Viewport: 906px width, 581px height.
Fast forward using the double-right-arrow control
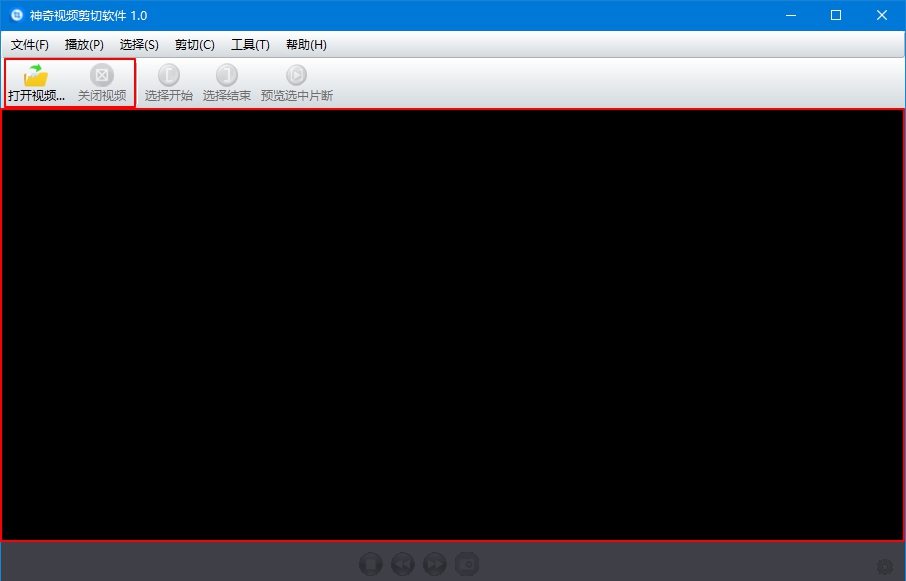(435, 563)
